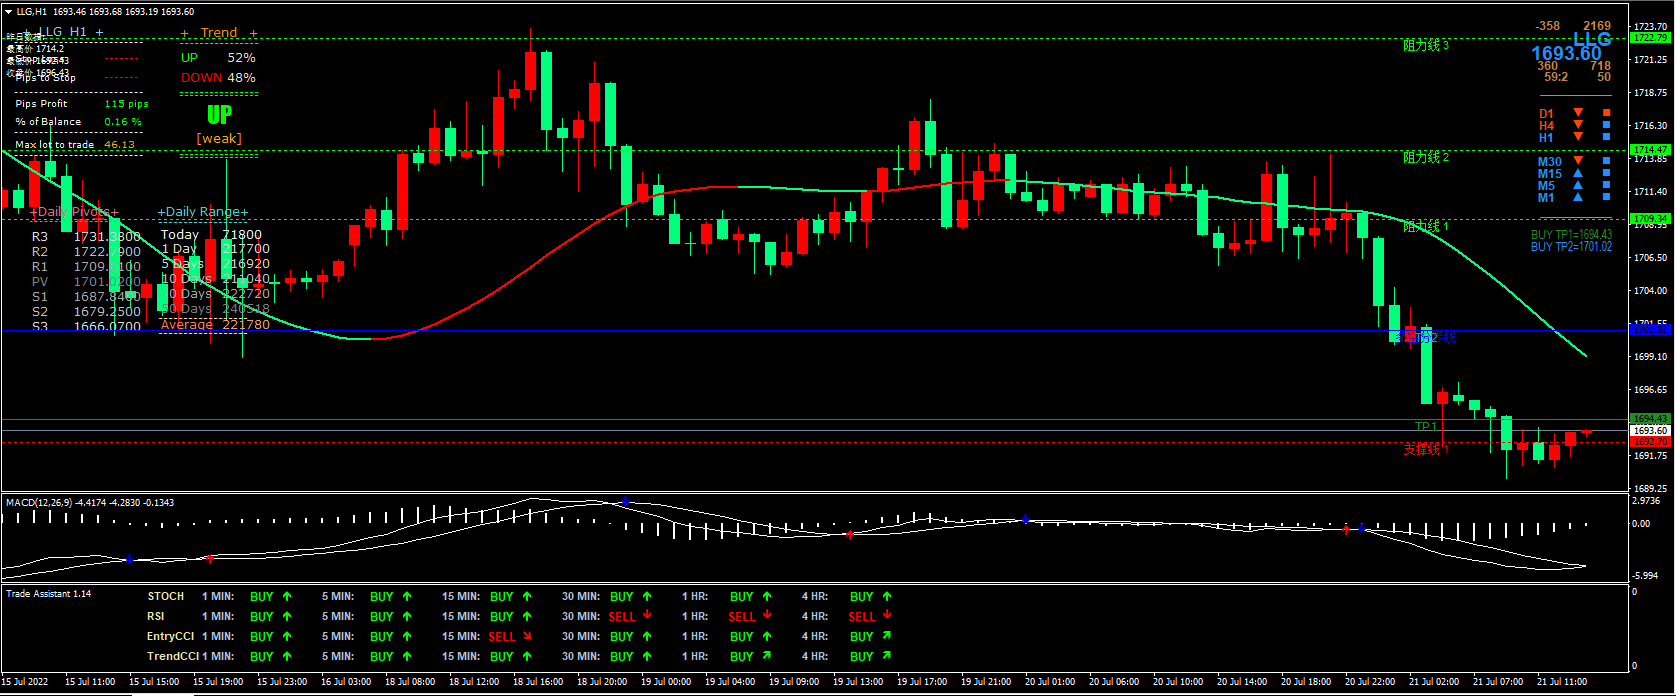Click the blue square beside M30
This screenshot has height=696, width=1676.
point(1607,161)
